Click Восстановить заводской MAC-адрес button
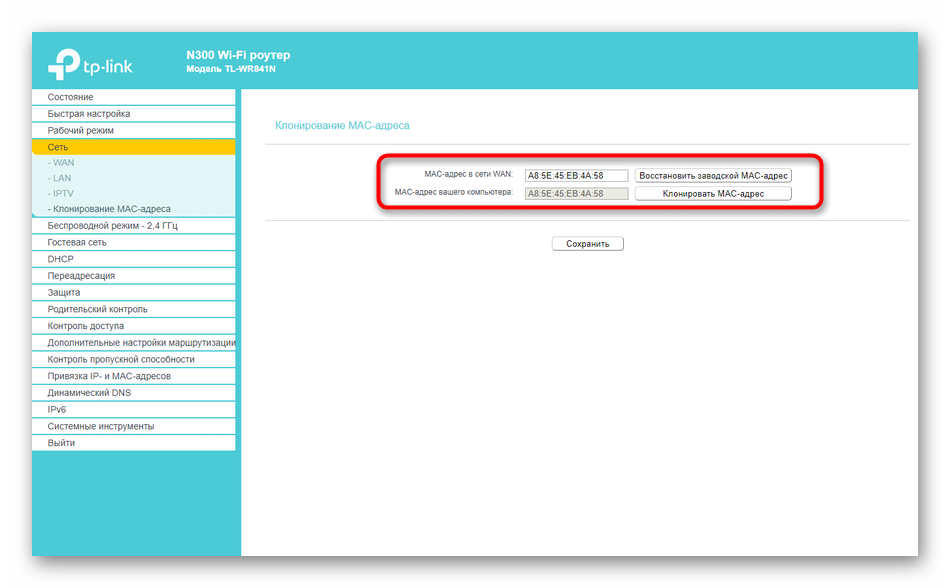The width and height of the screenshot is (950, 588). click(x=713, y=176)
